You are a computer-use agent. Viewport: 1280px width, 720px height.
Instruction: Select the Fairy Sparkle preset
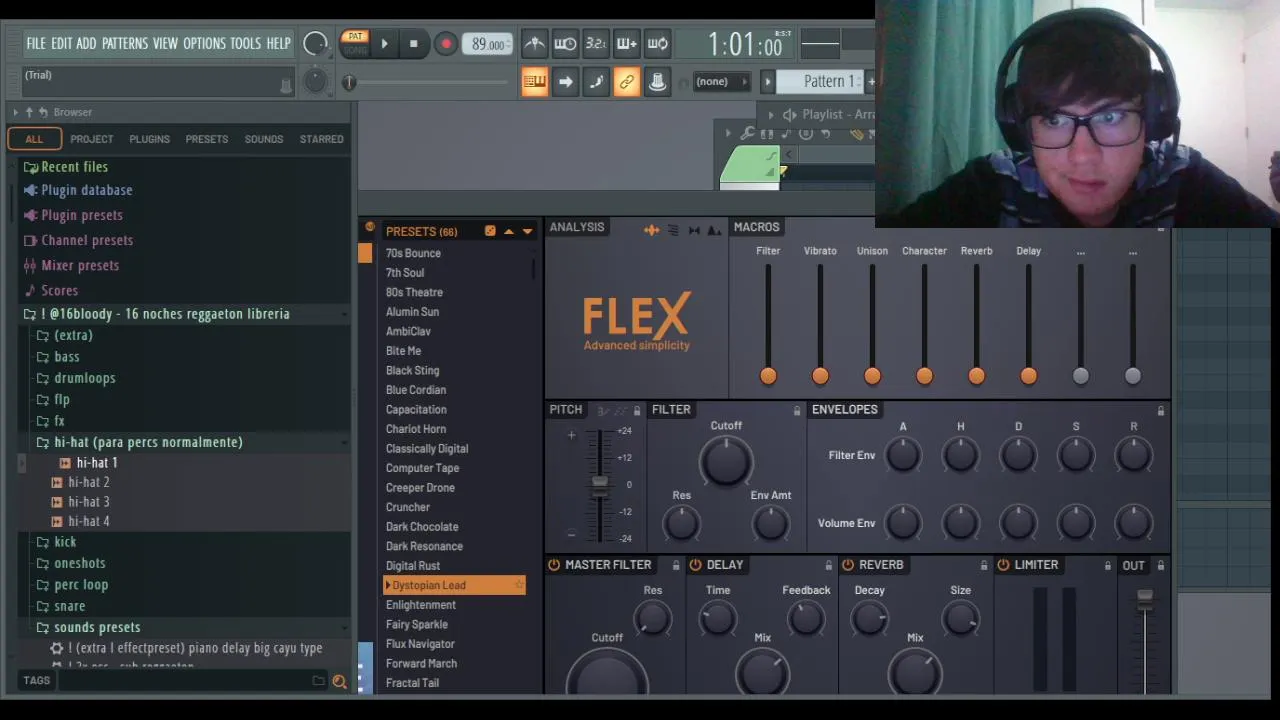[417, 625]
